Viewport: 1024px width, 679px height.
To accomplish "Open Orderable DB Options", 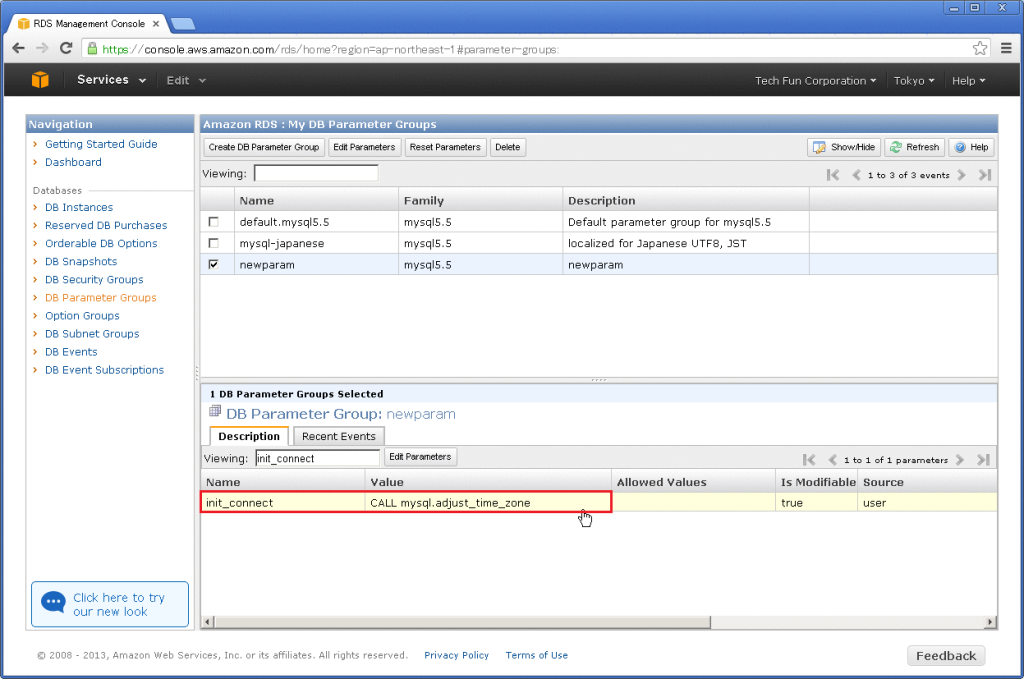I will [101, 243].
